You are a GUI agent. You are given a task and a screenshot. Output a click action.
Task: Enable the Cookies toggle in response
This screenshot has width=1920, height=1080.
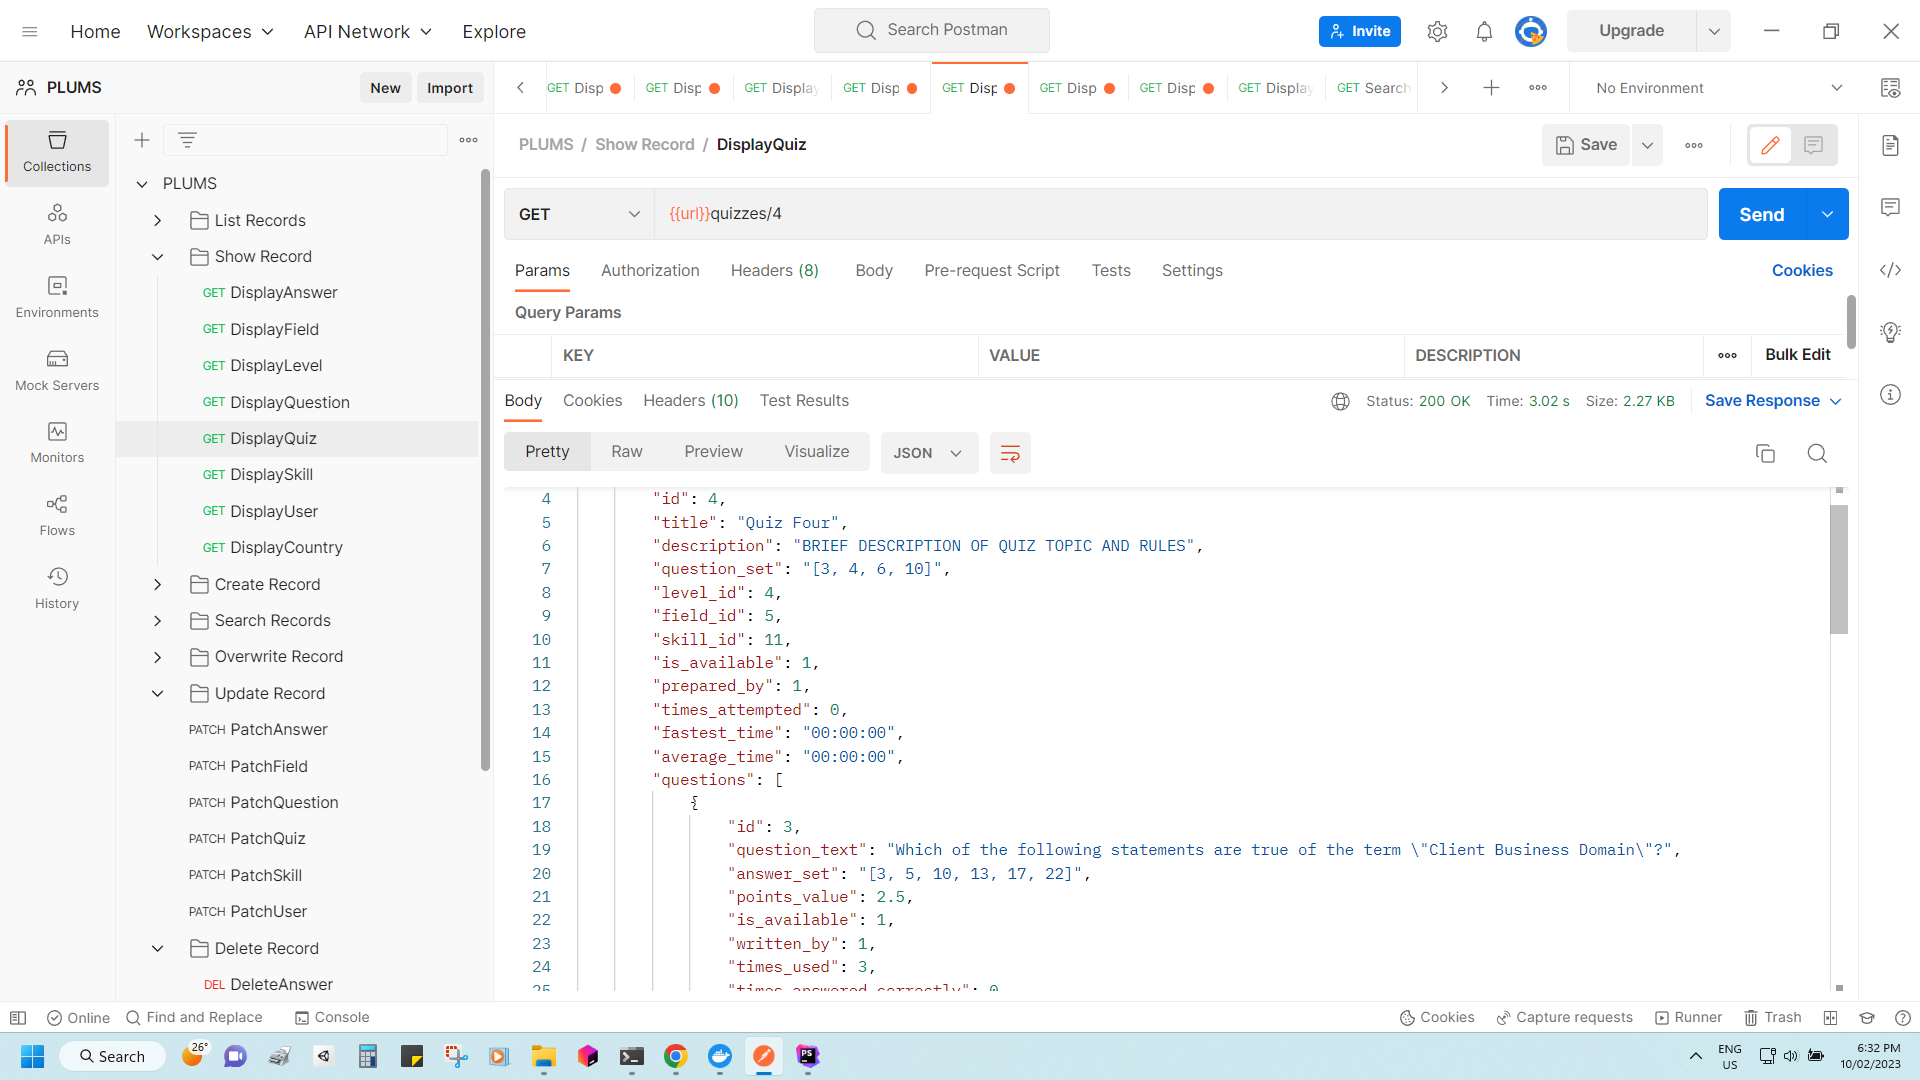[591, 401]
